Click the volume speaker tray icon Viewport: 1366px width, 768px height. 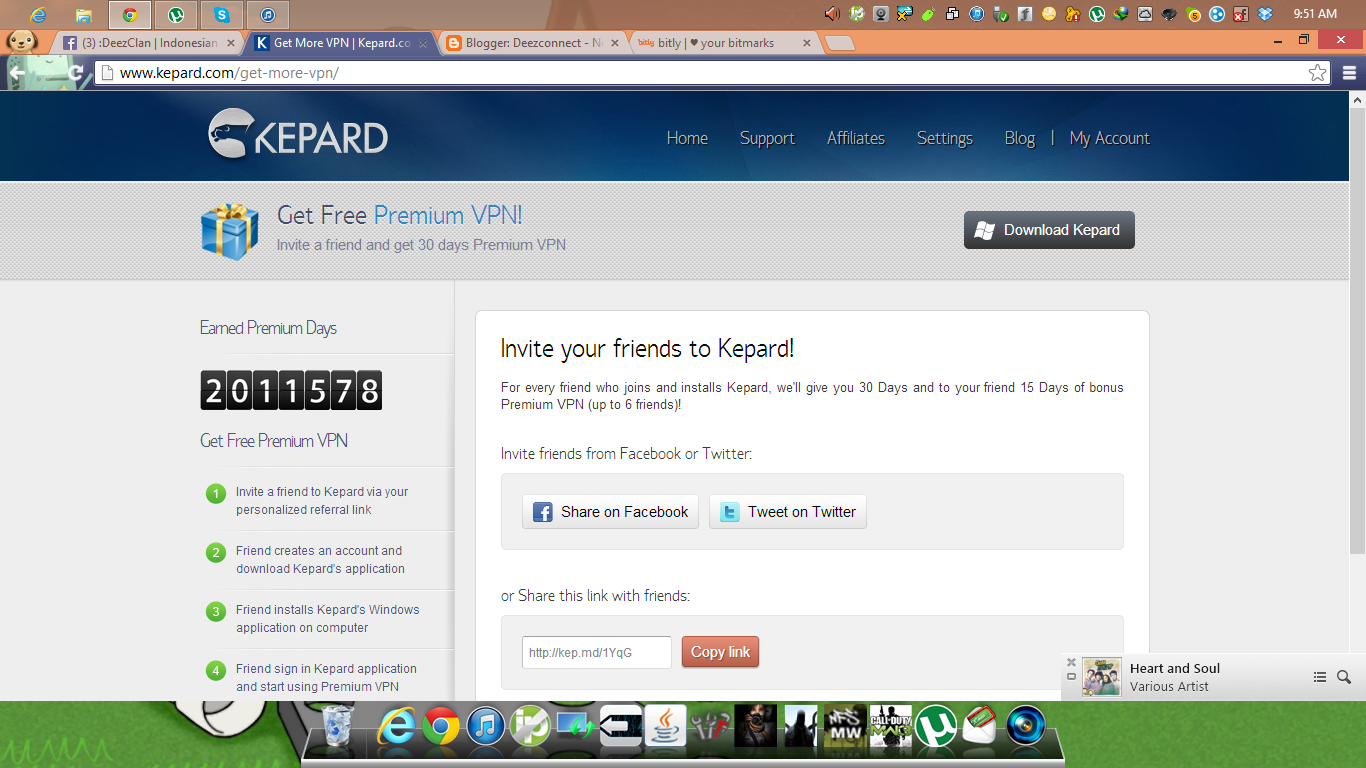832,14
